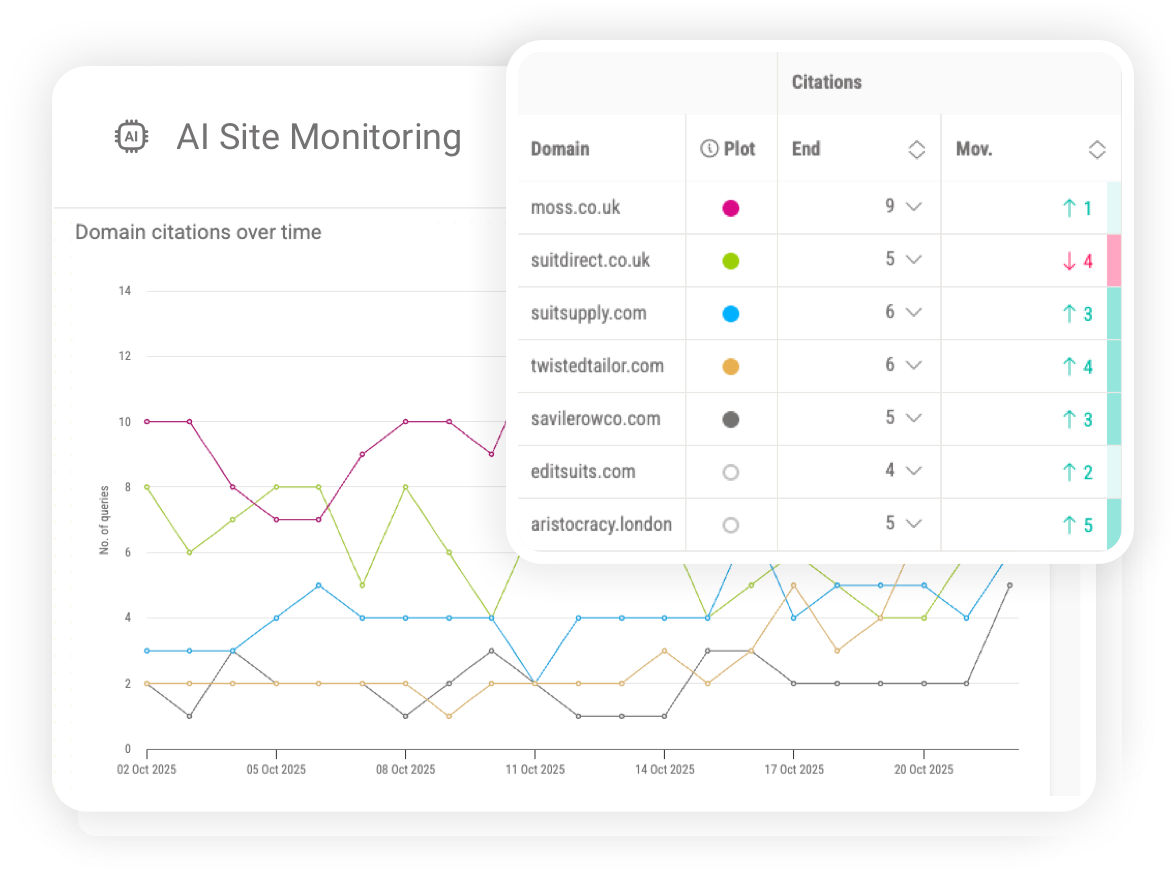Expand the moss.co.uk citations chevron
The height and width of the screenshot is (876, 1174).
tap(912, 207)
